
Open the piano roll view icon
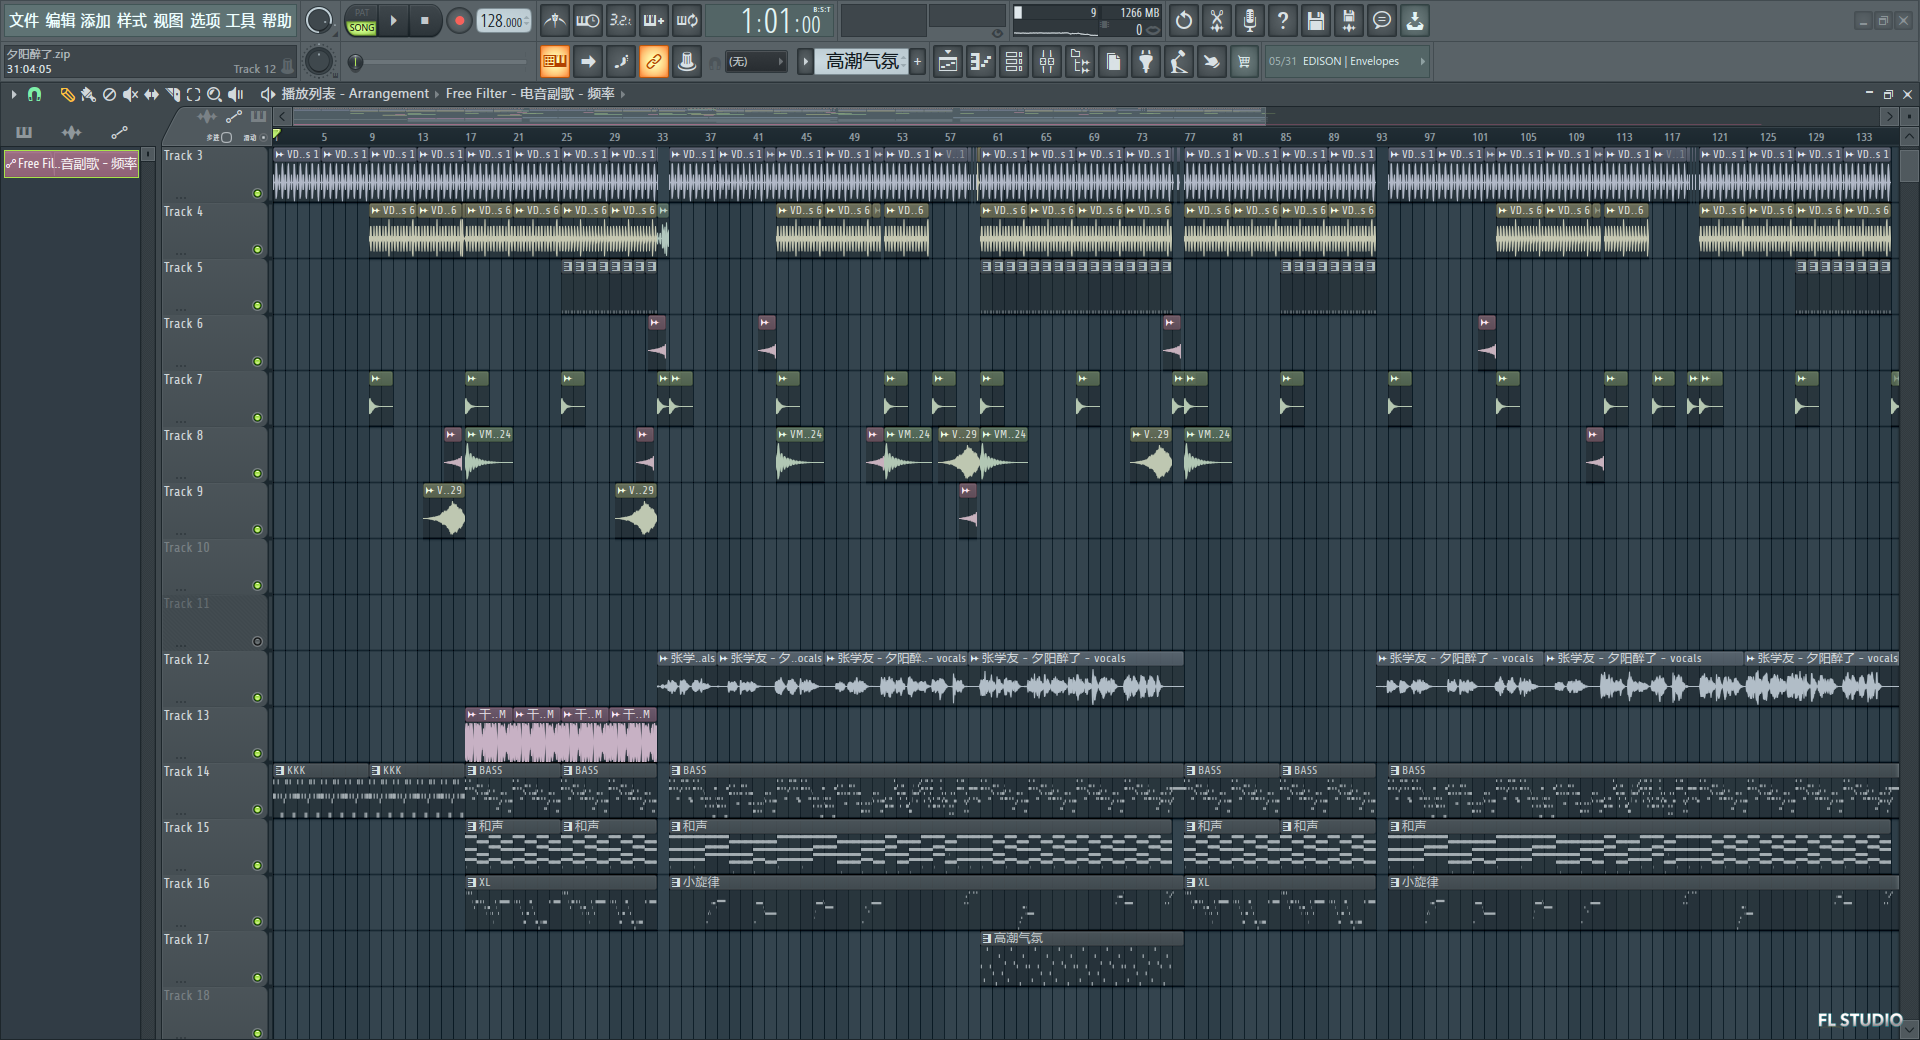981,62
